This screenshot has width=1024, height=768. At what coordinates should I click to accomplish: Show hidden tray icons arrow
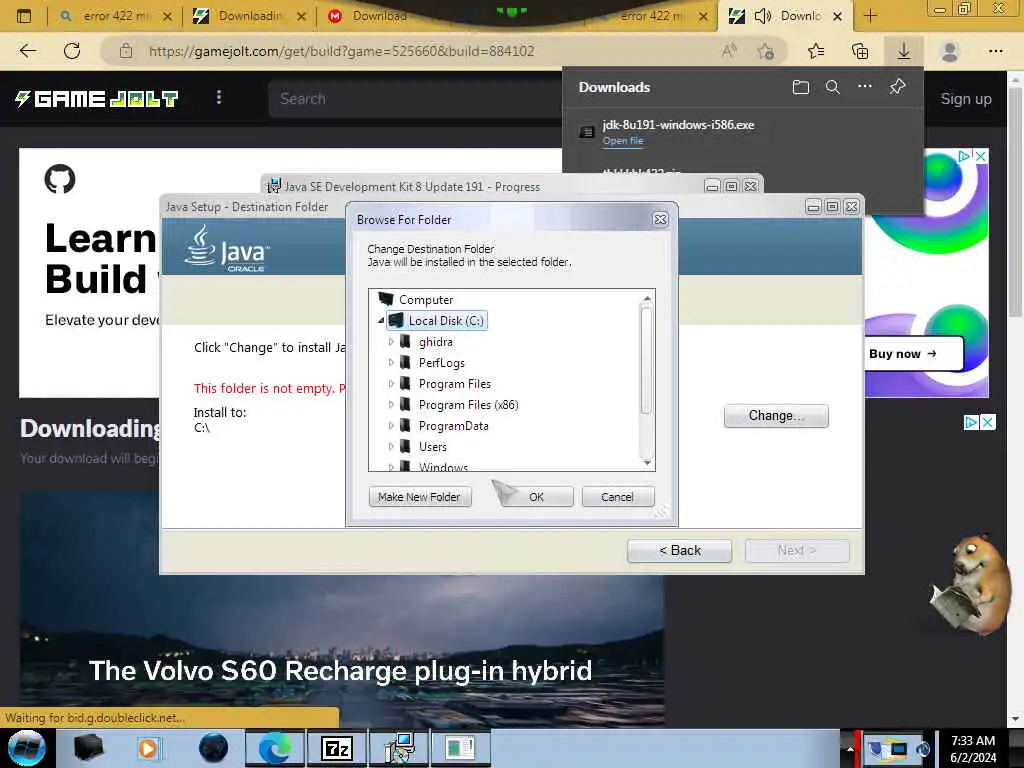click(x=850, y=748)
